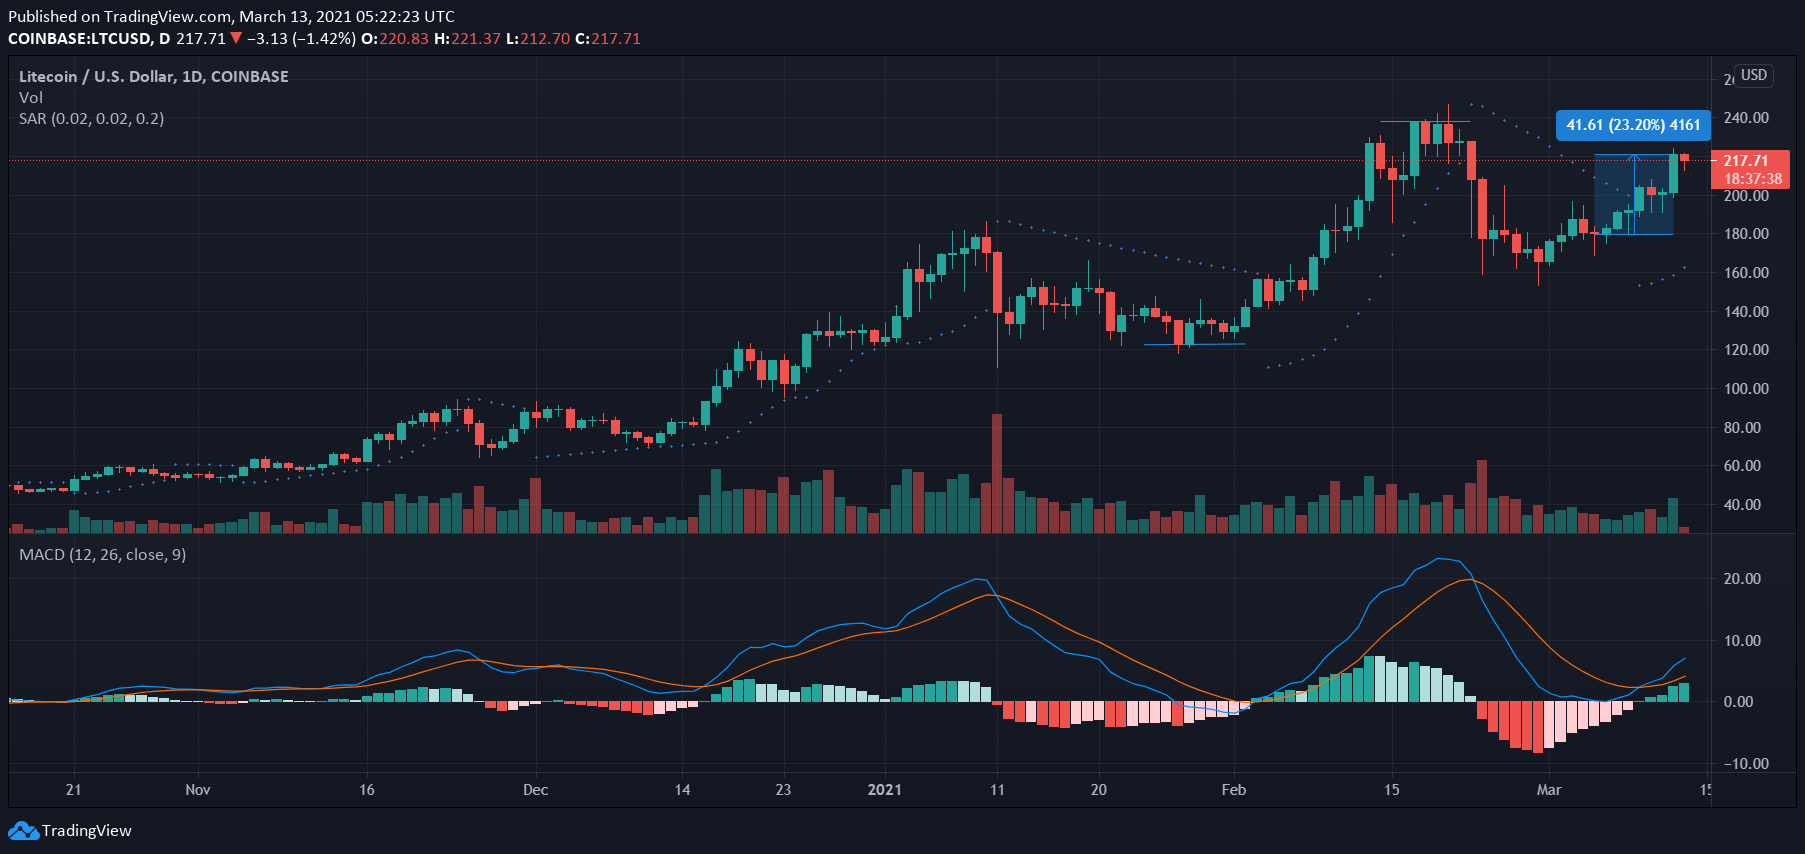Click the open price value O:220.83

pyautogui.click(x=395, y=39)
